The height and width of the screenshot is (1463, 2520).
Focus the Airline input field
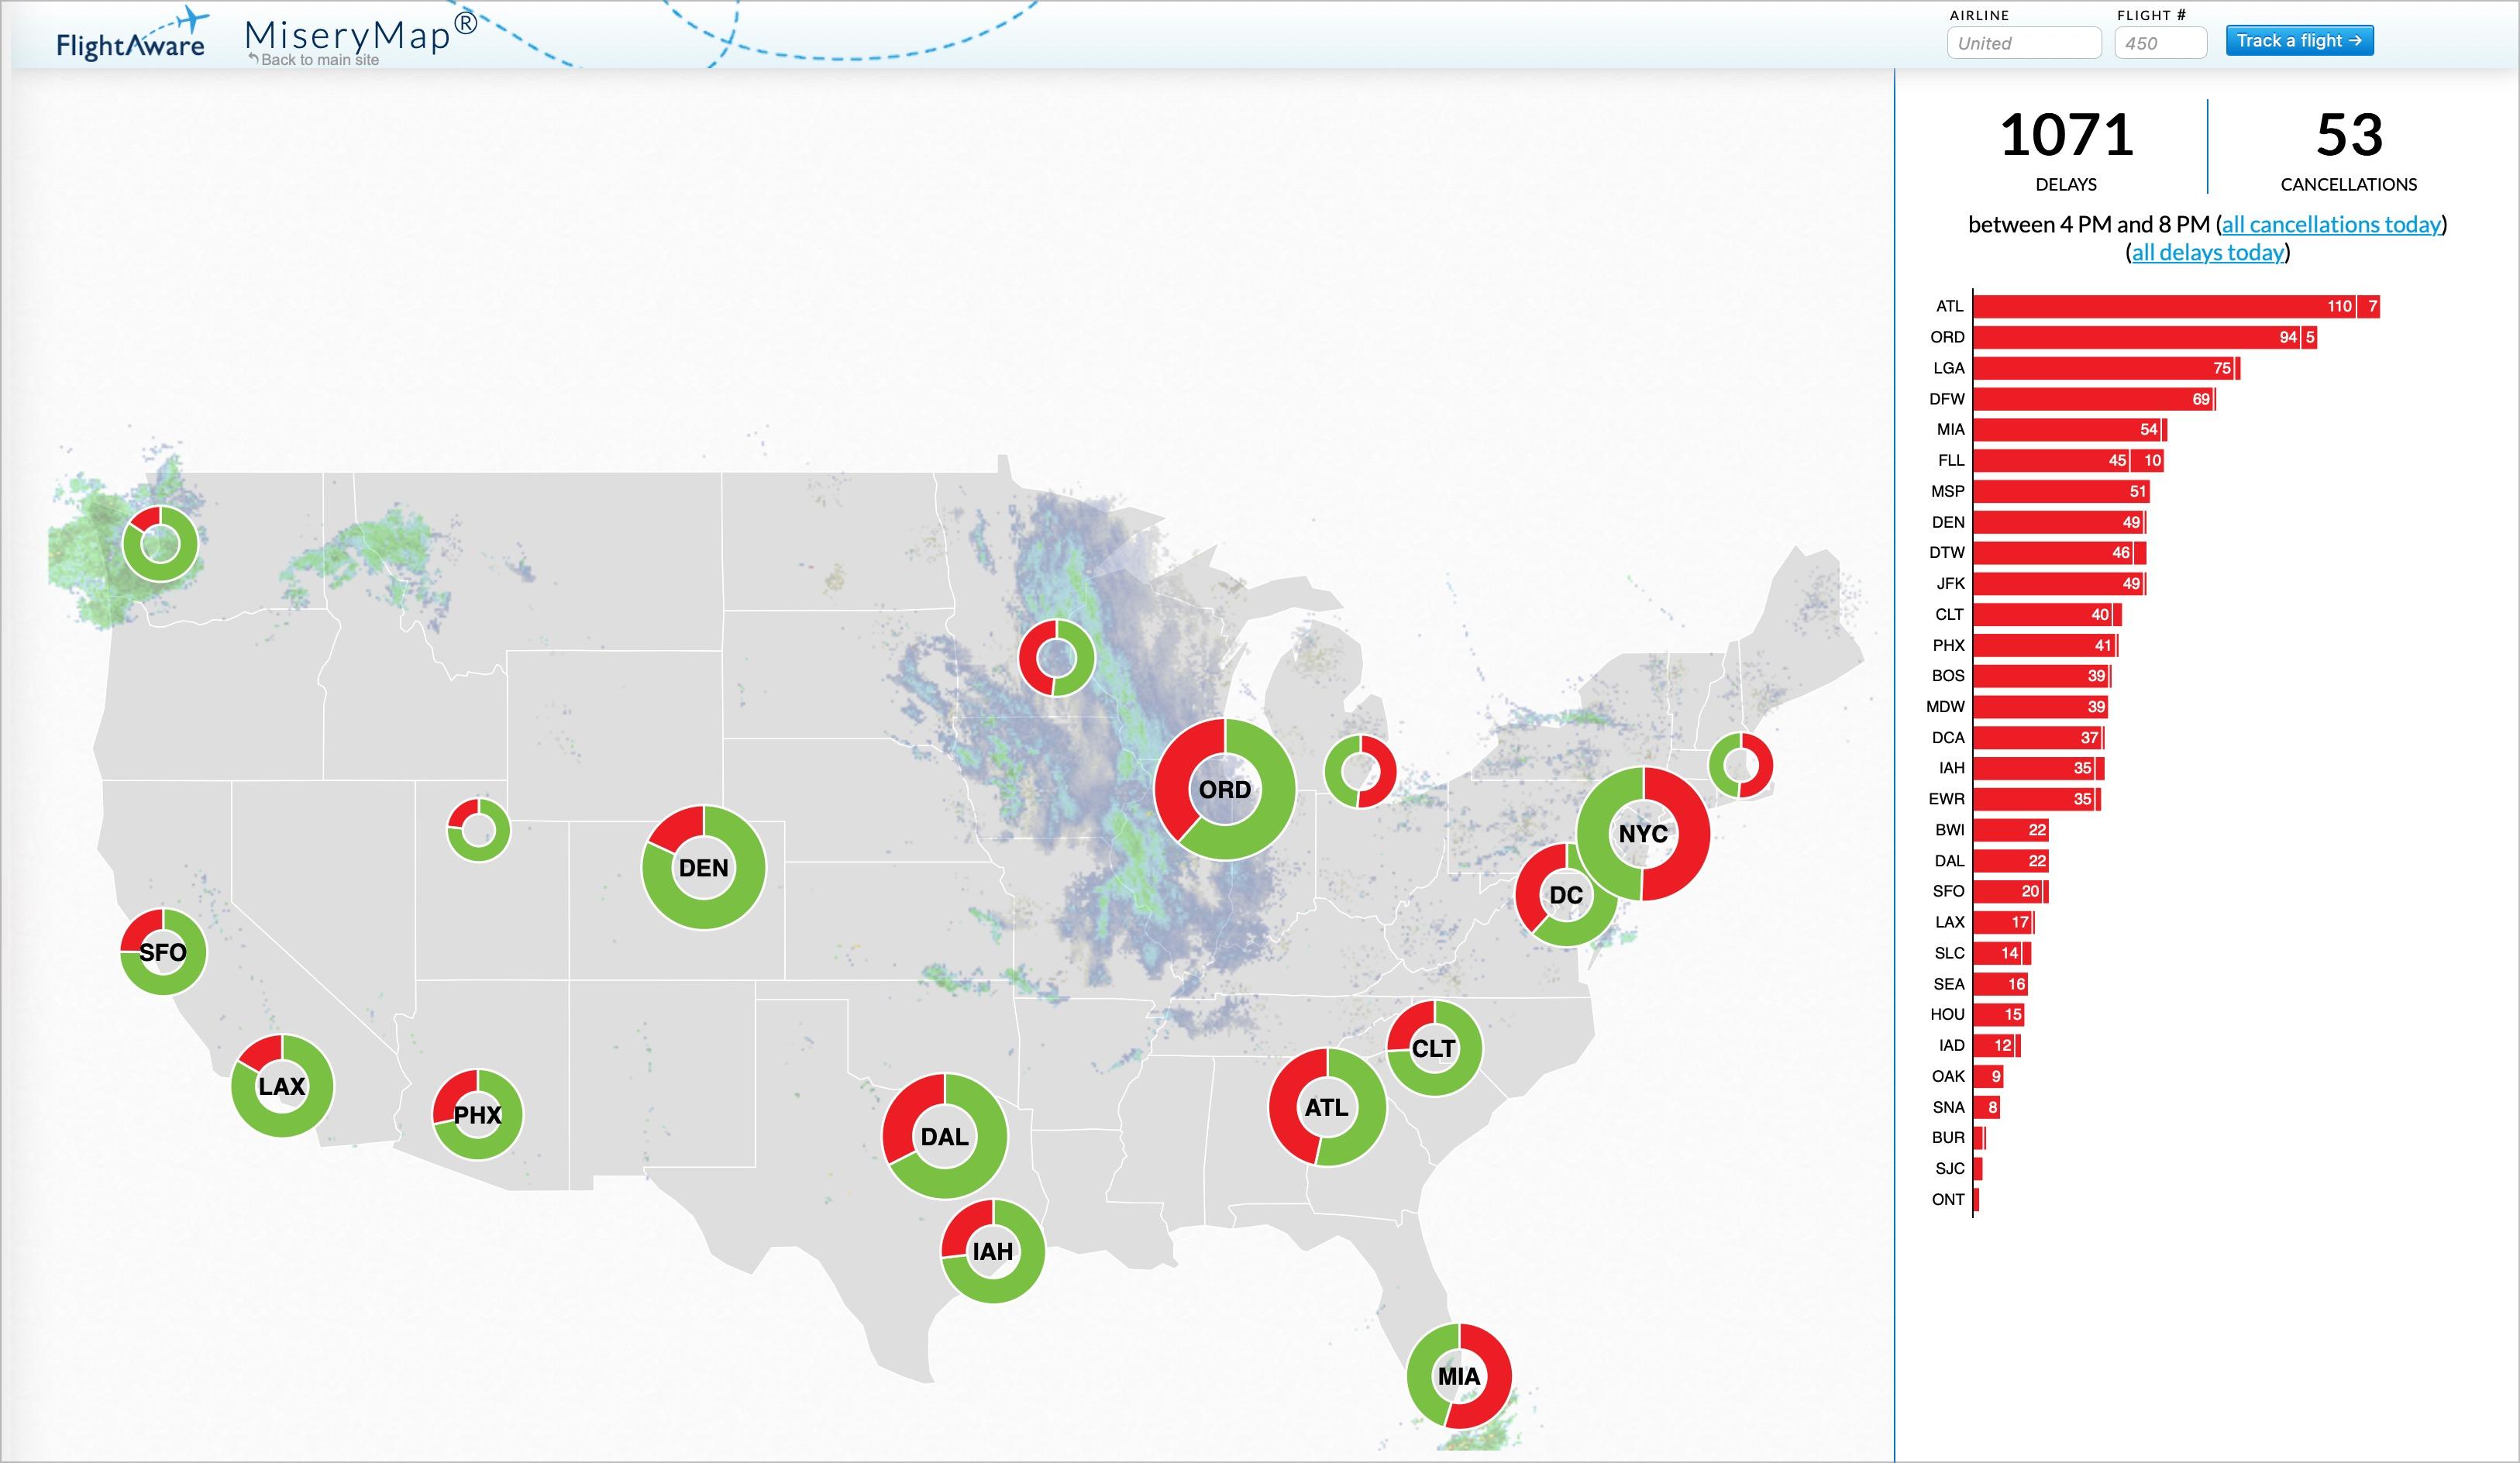click(2024, 43)
